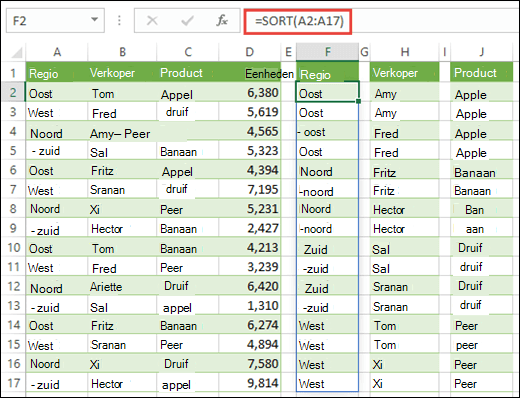Click the peer lowercase cell in column J
The height and width of the screenshot is (398, 520).
point(481,344)
